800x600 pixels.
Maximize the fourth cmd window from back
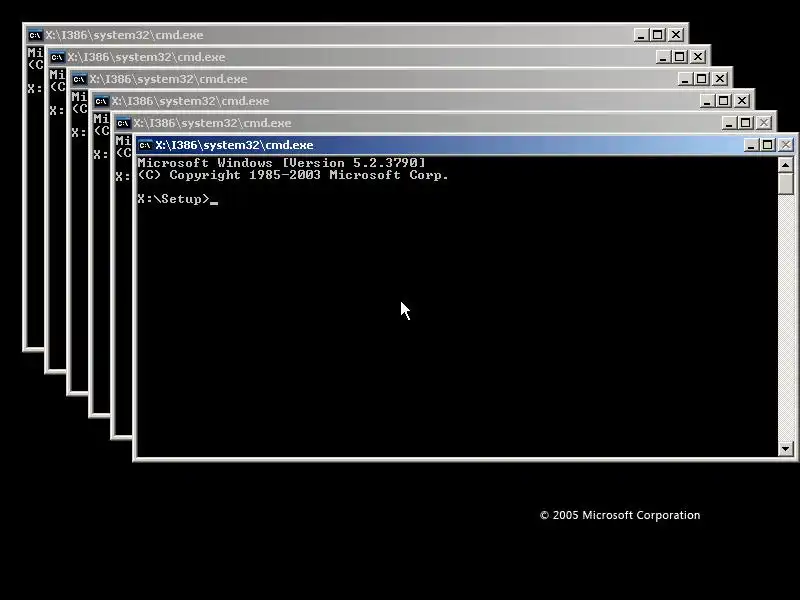(x=723, y=101)
